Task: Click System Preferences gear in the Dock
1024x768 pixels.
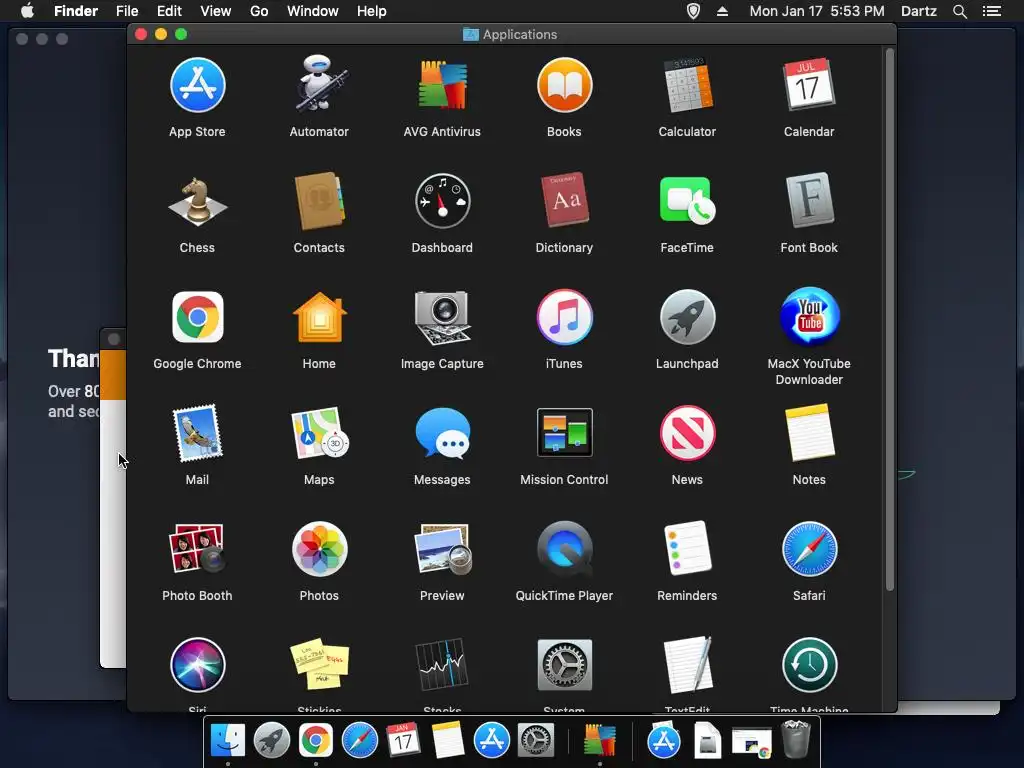Action: (x=536, y=741)
